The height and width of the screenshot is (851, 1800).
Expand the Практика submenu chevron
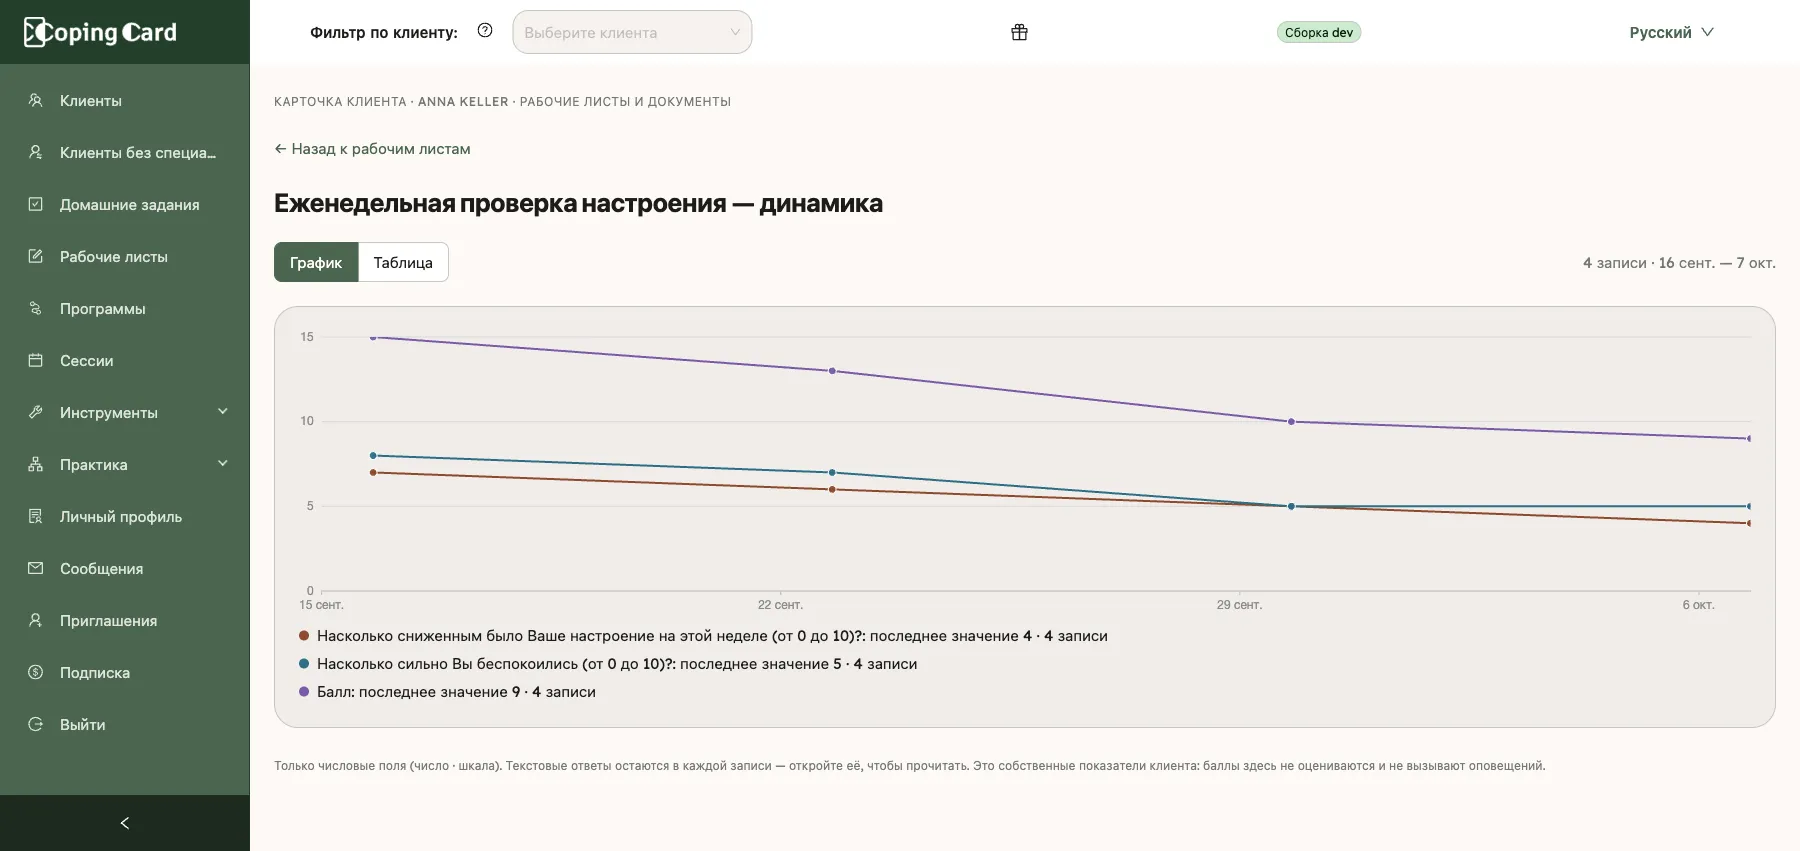point(223,463)
